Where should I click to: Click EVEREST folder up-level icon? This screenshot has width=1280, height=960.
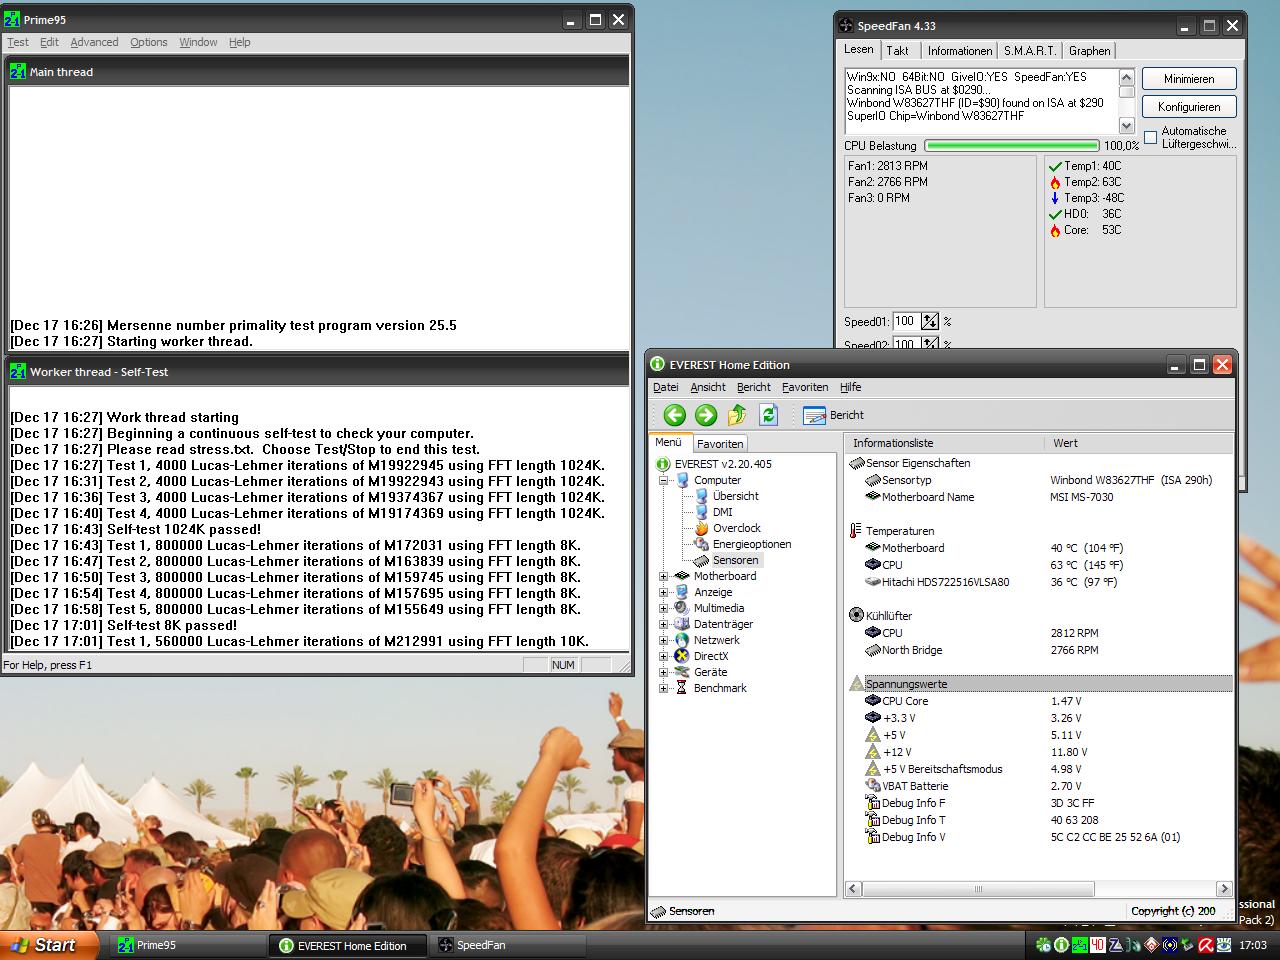(x=737, y=415)
